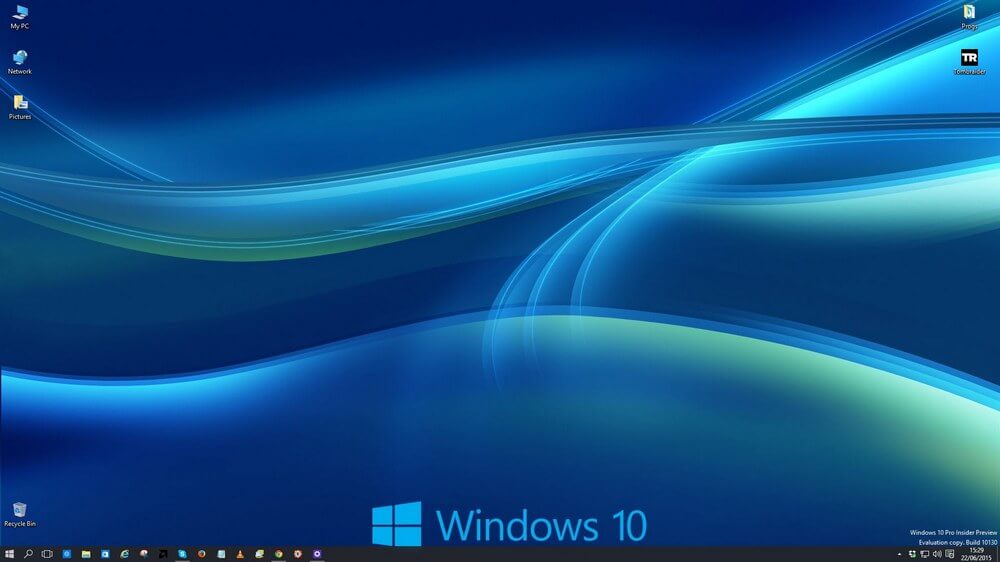Open File Explorer from the taskbar

point(85,554)
